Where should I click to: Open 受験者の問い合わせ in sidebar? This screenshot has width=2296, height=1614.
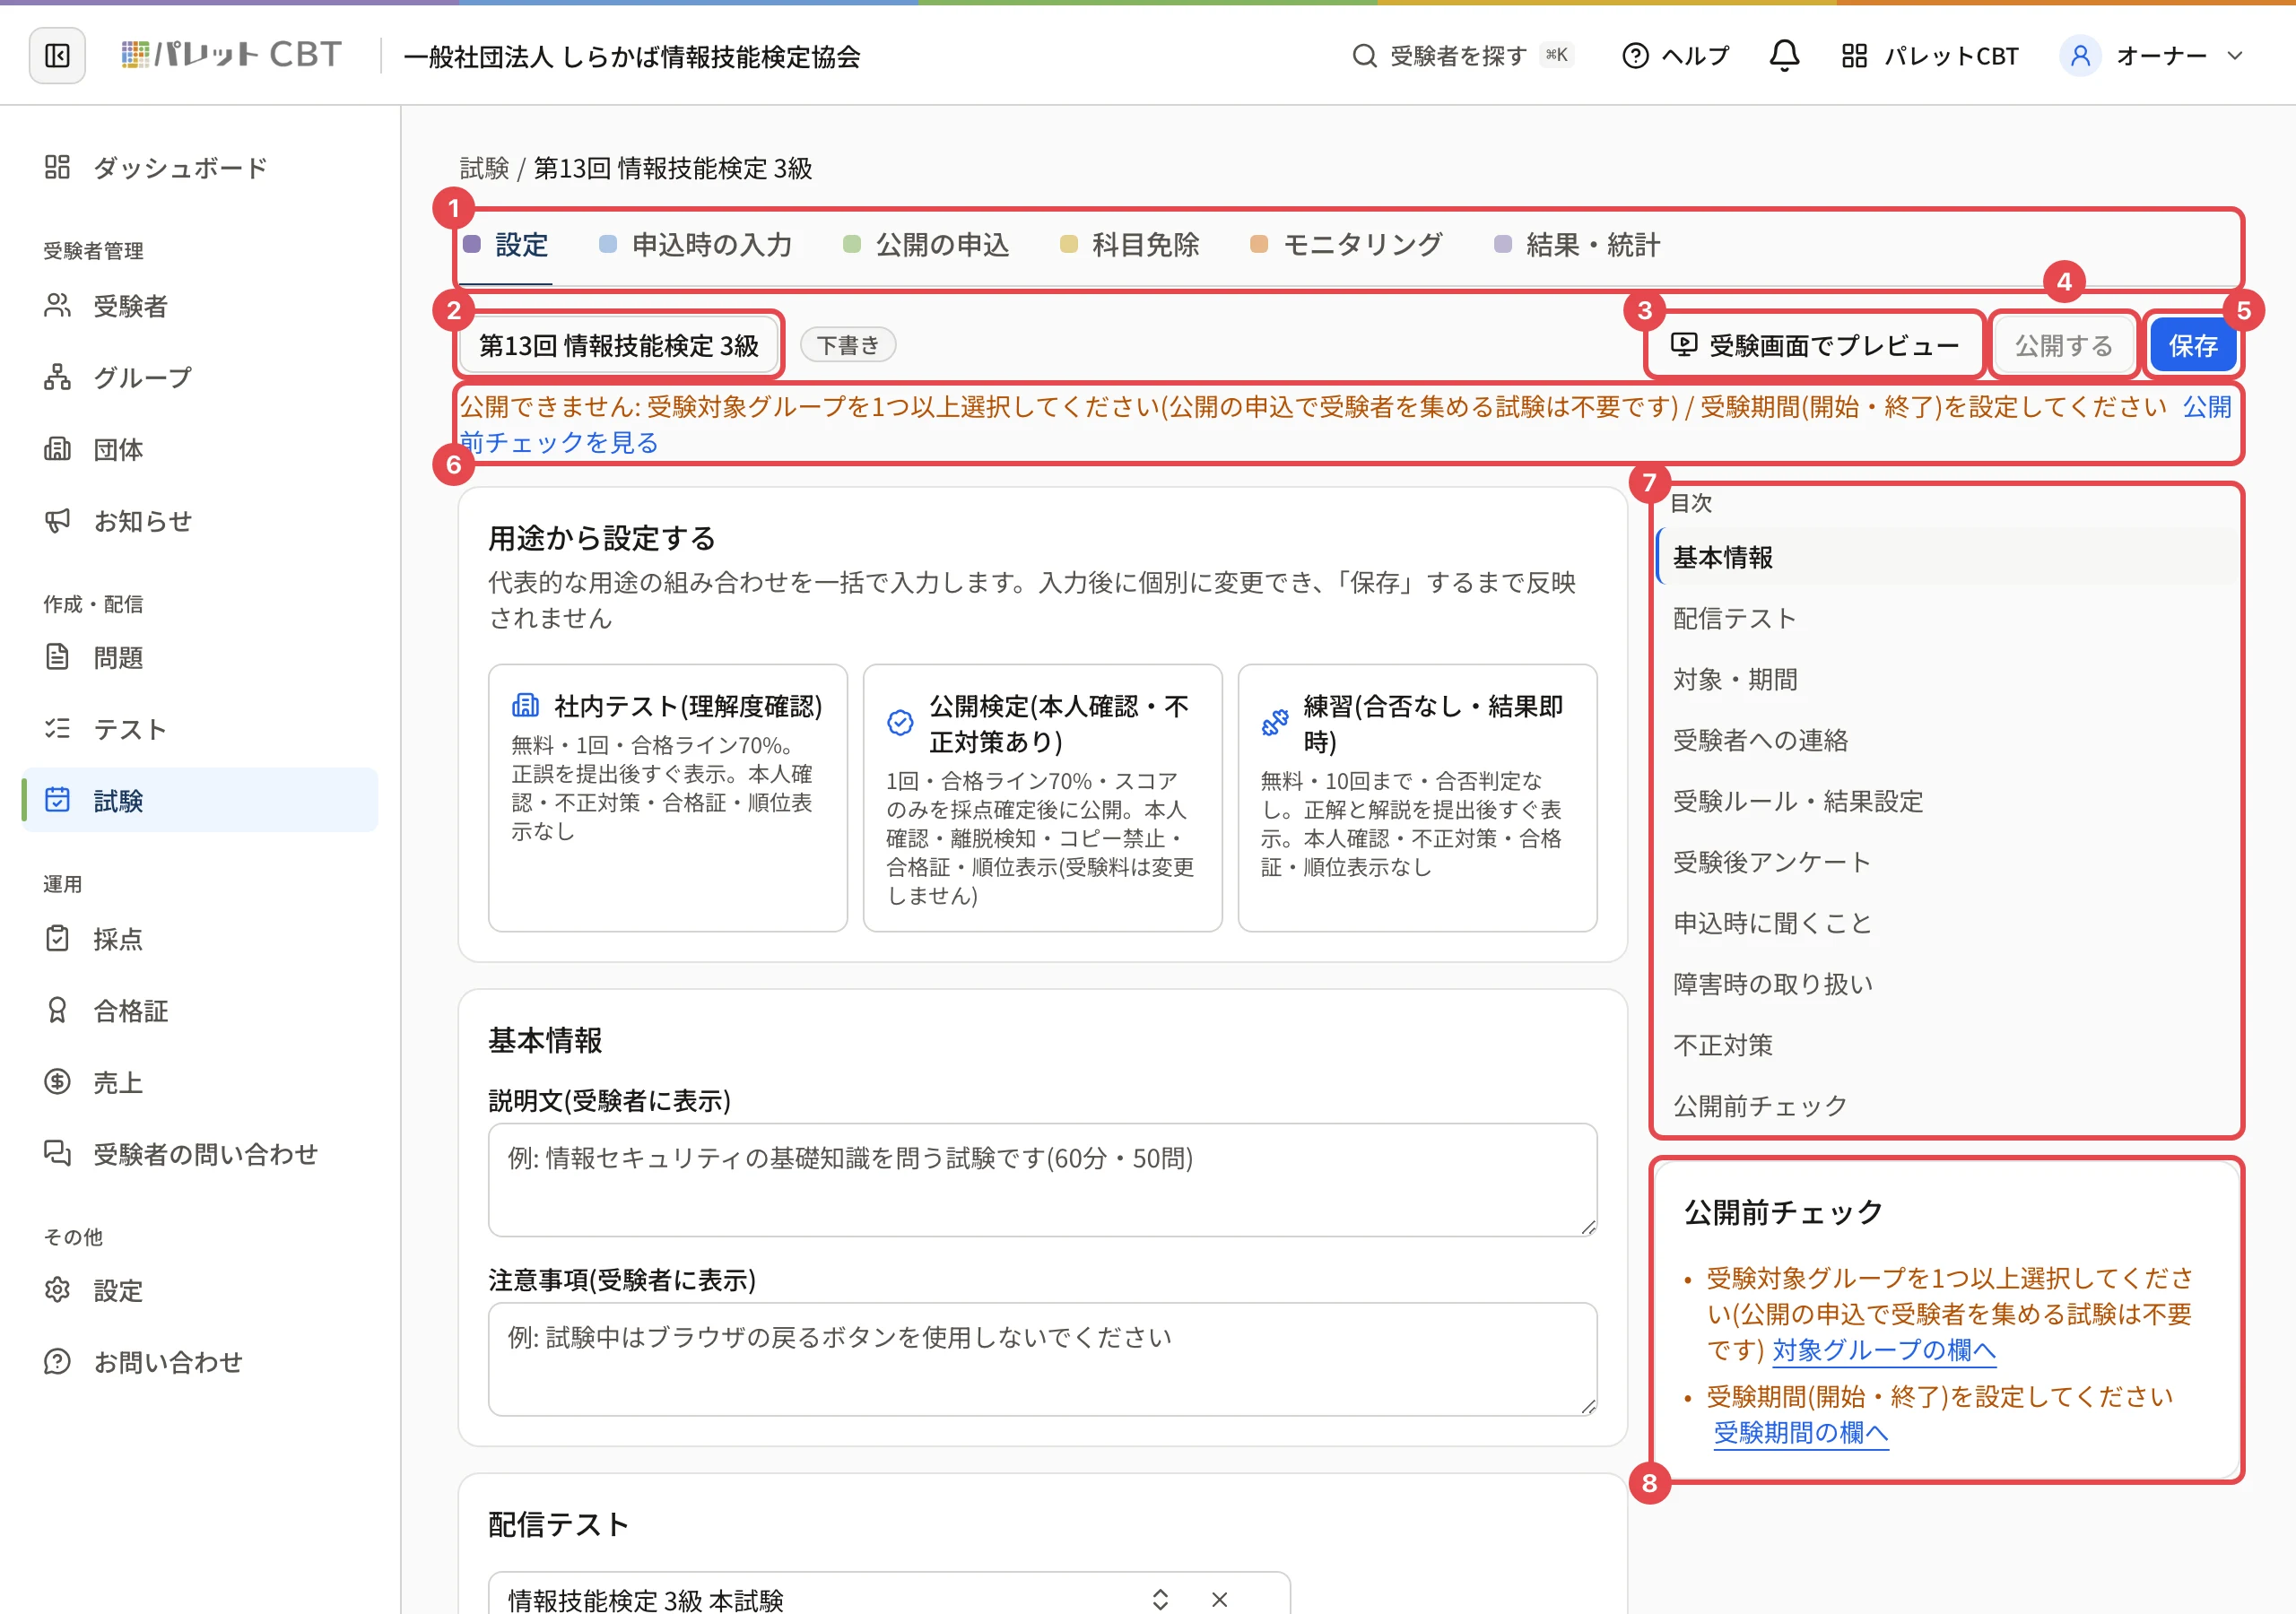200,1154
